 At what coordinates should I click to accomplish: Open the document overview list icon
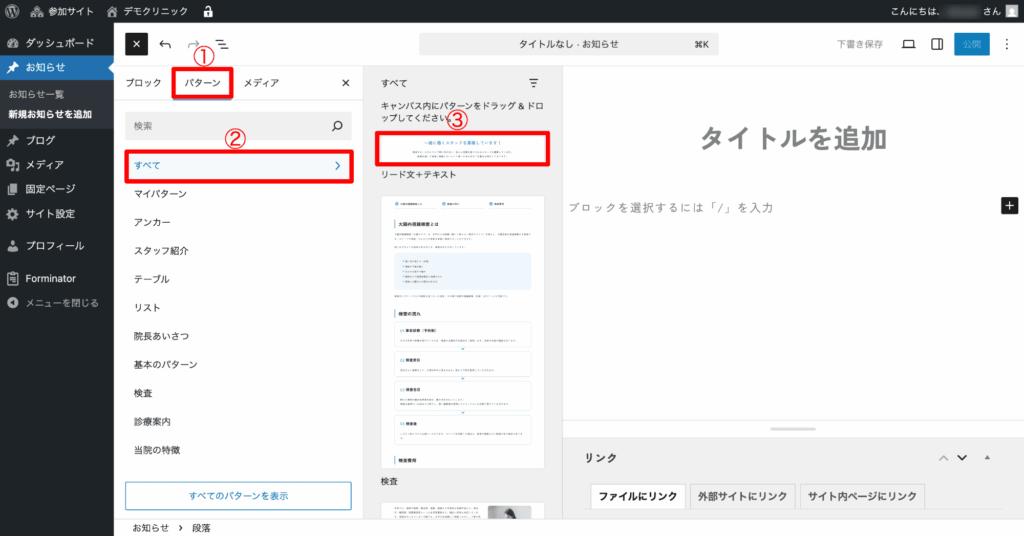[x=221, y=45]
